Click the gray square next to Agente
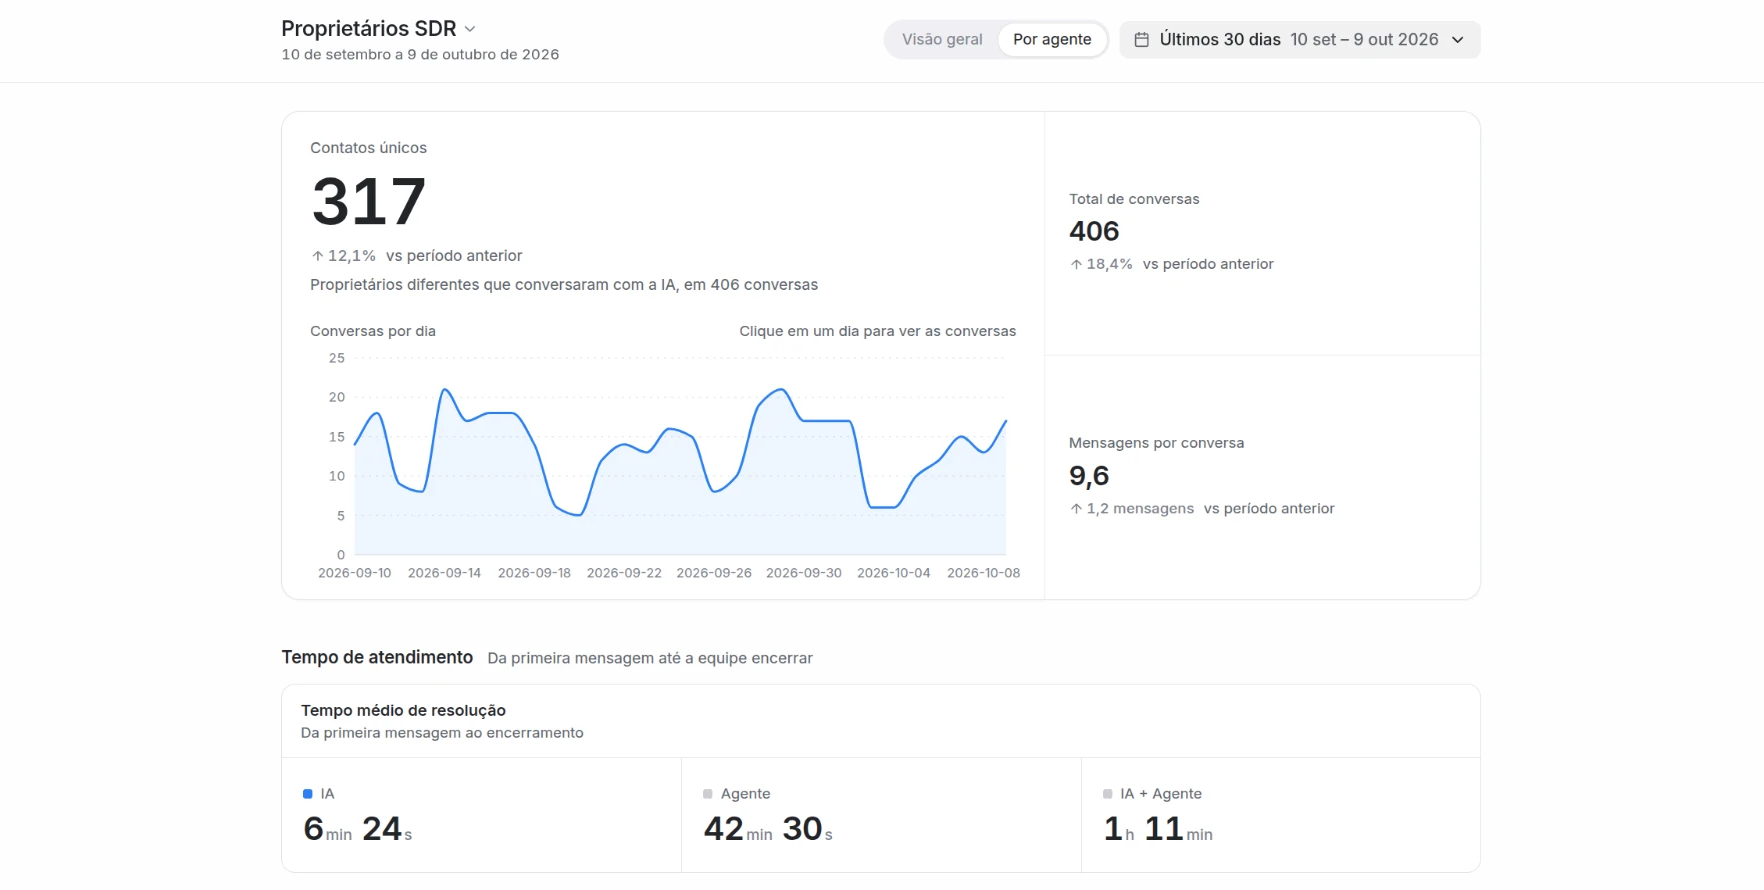 point(708,794)
